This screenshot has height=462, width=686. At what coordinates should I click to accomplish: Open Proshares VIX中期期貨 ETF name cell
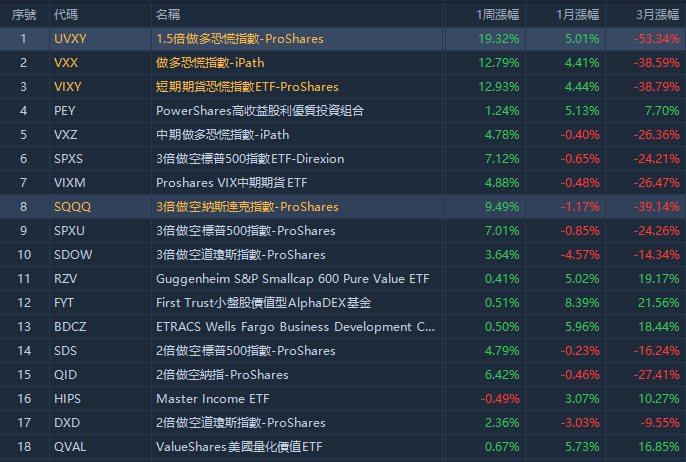pos(232,183)
